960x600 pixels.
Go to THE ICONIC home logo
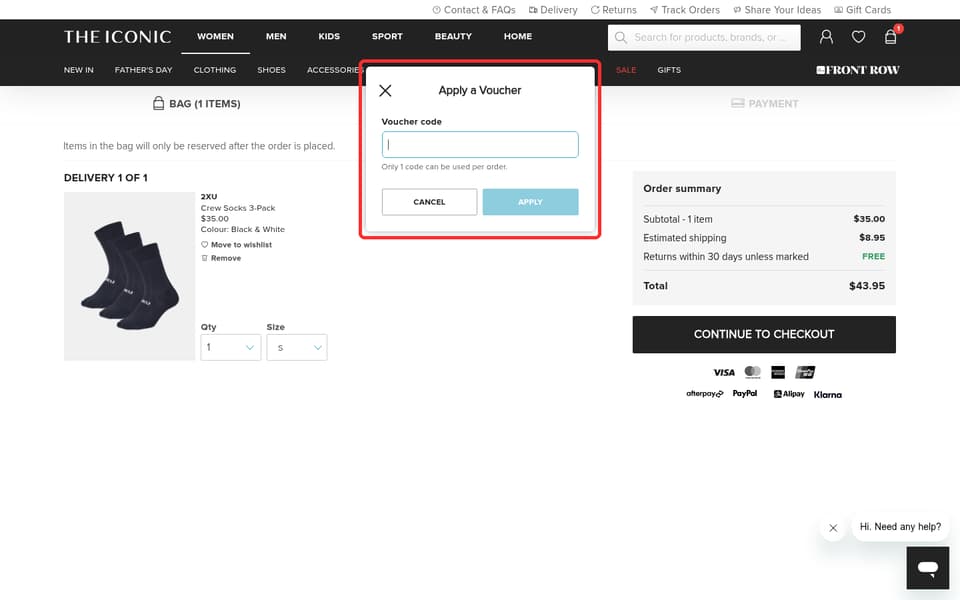pyautogui.click(x=118, y=37)
